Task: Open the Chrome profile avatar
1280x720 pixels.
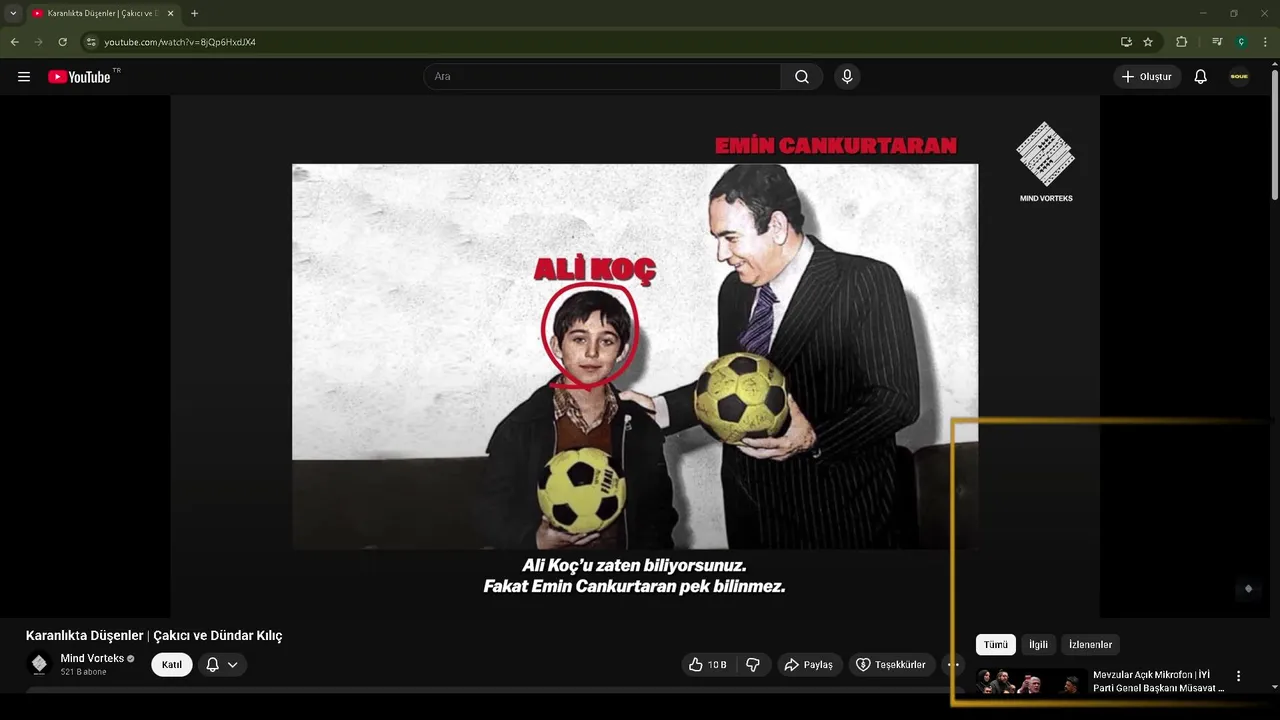Action: 1241,42
